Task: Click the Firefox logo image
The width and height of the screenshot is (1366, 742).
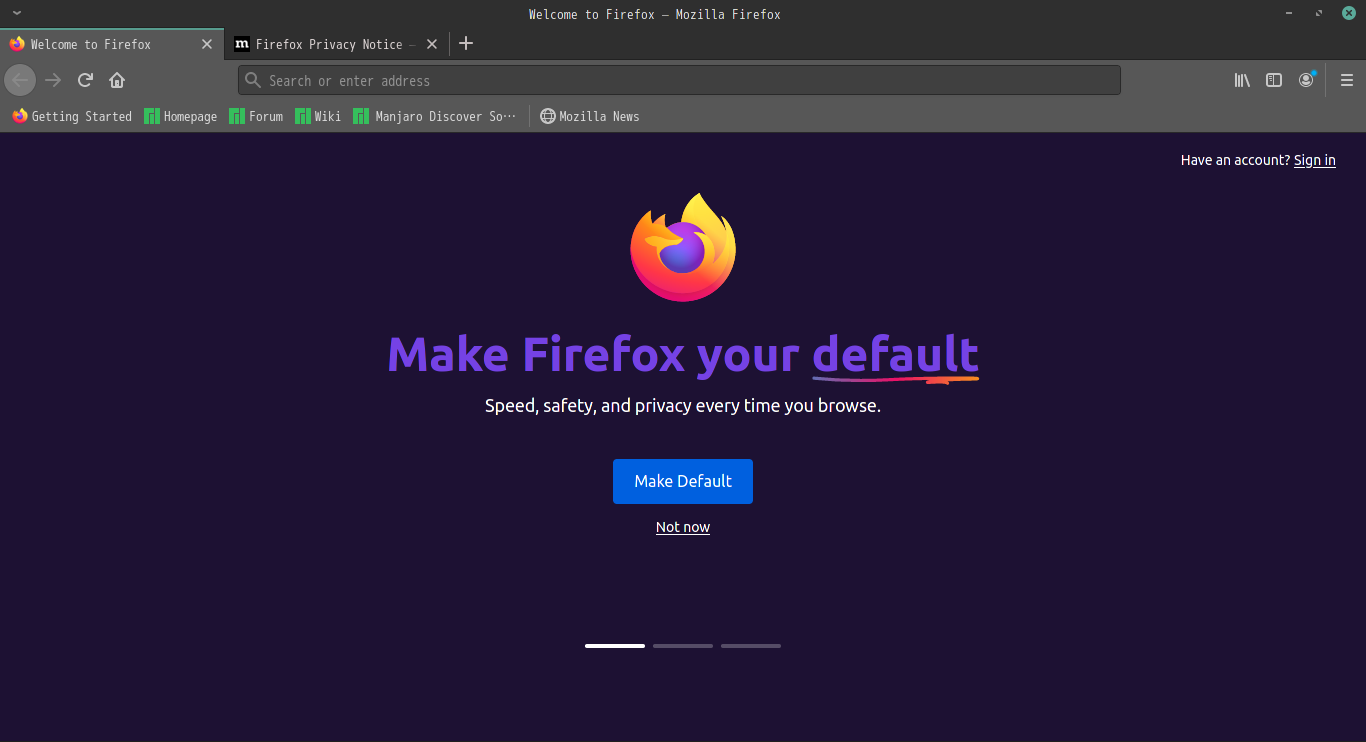Action: [x=683, y=247]
